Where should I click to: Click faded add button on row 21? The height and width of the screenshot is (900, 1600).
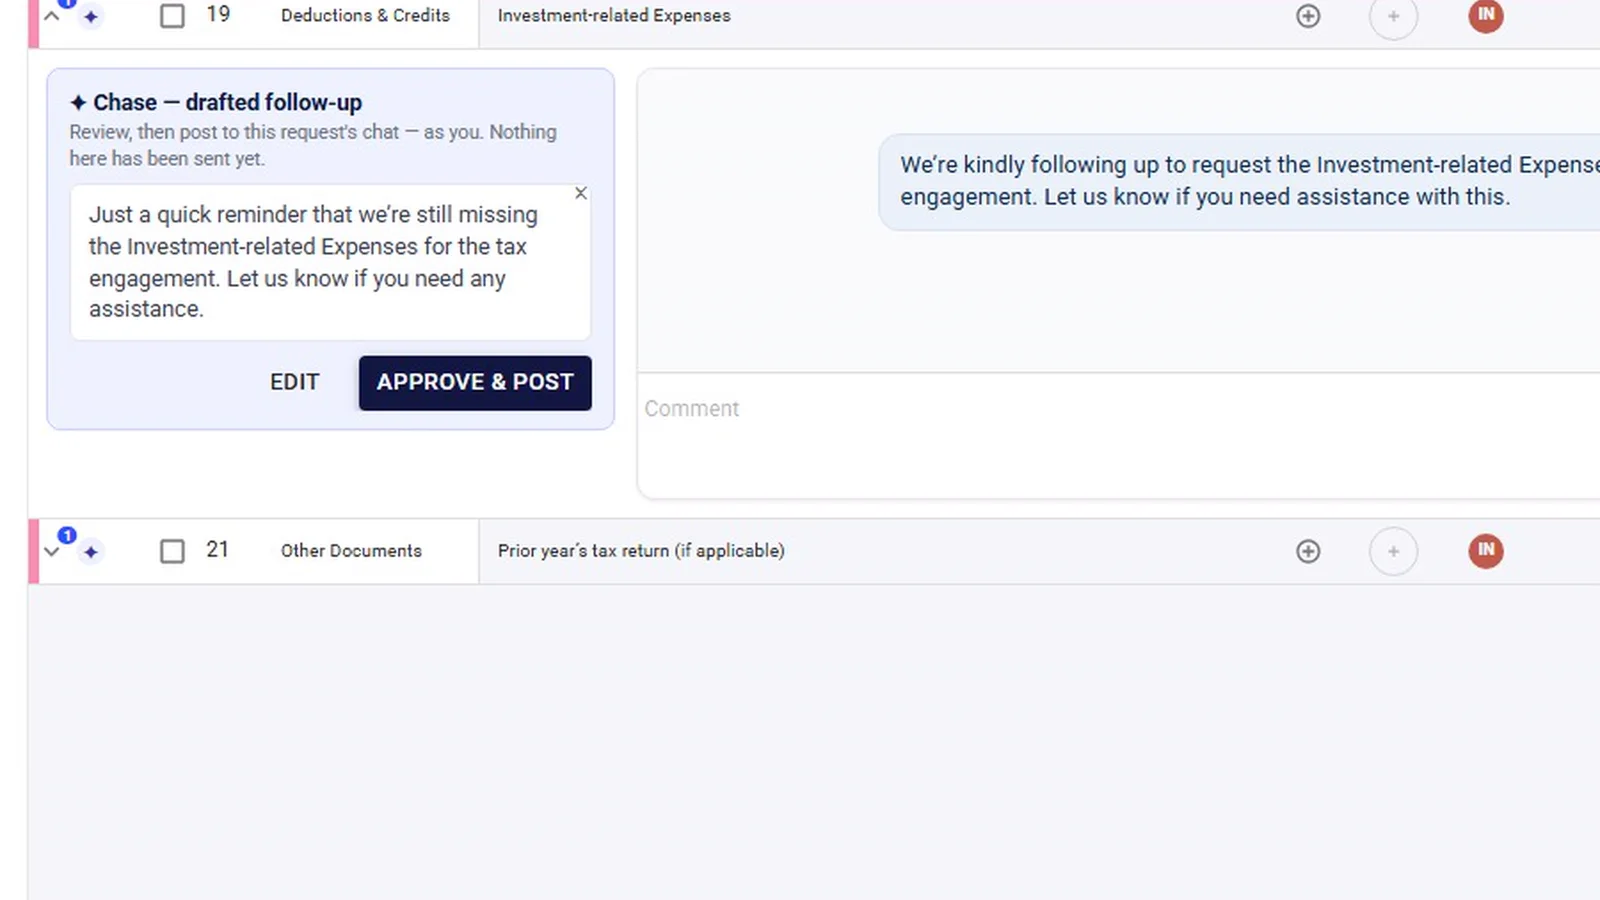pos(1393,551)
